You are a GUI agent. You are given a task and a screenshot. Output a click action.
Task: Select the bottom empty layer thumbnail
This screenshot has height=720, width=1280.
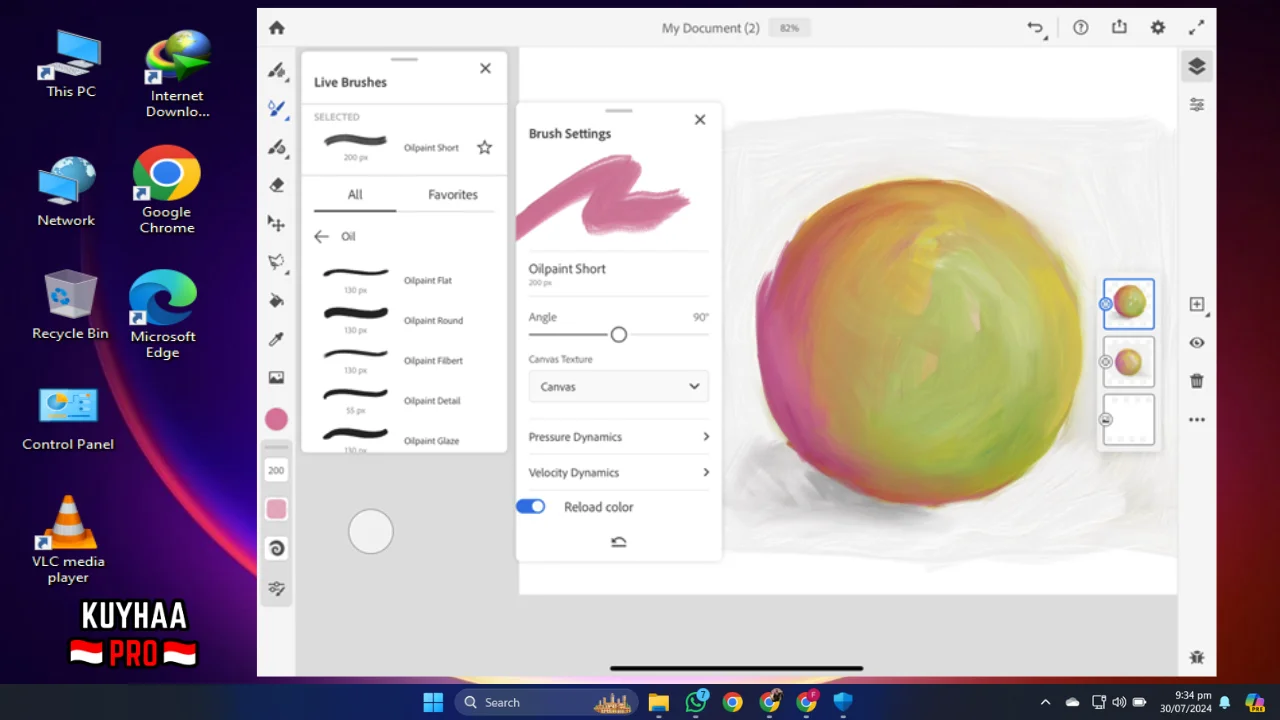coord(1129,420)
